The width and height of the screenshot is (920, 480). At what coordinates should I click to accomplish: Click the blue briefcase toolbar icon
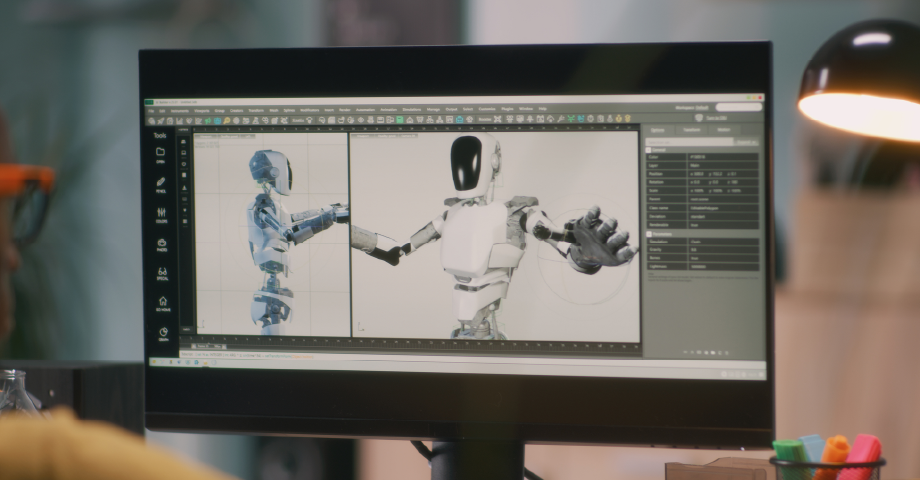459,120
